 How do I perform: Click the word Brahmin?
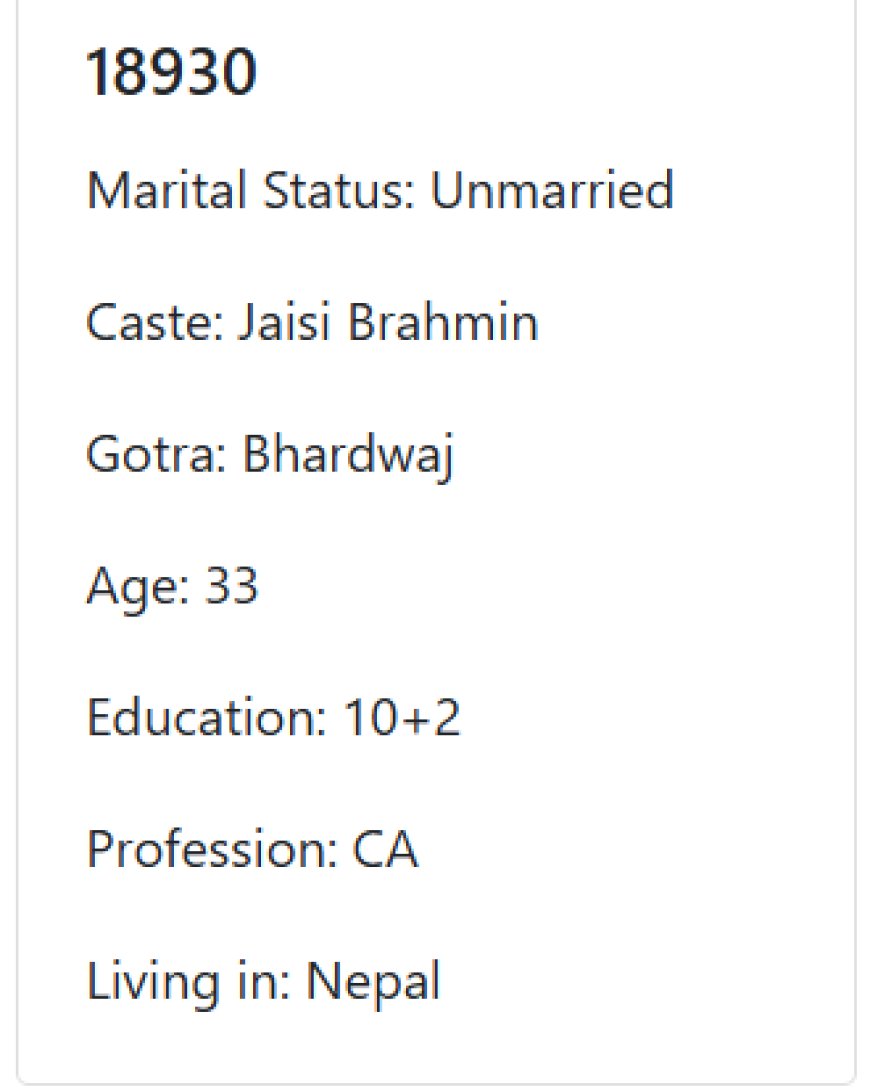[443, 321]
